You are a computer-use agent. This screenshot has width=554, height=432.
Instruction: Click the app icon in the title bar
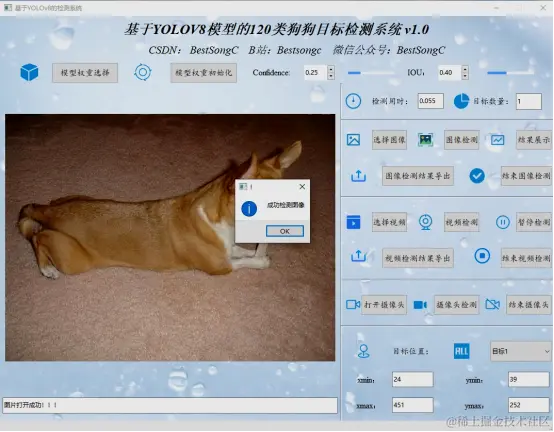[x=8, y=7]
